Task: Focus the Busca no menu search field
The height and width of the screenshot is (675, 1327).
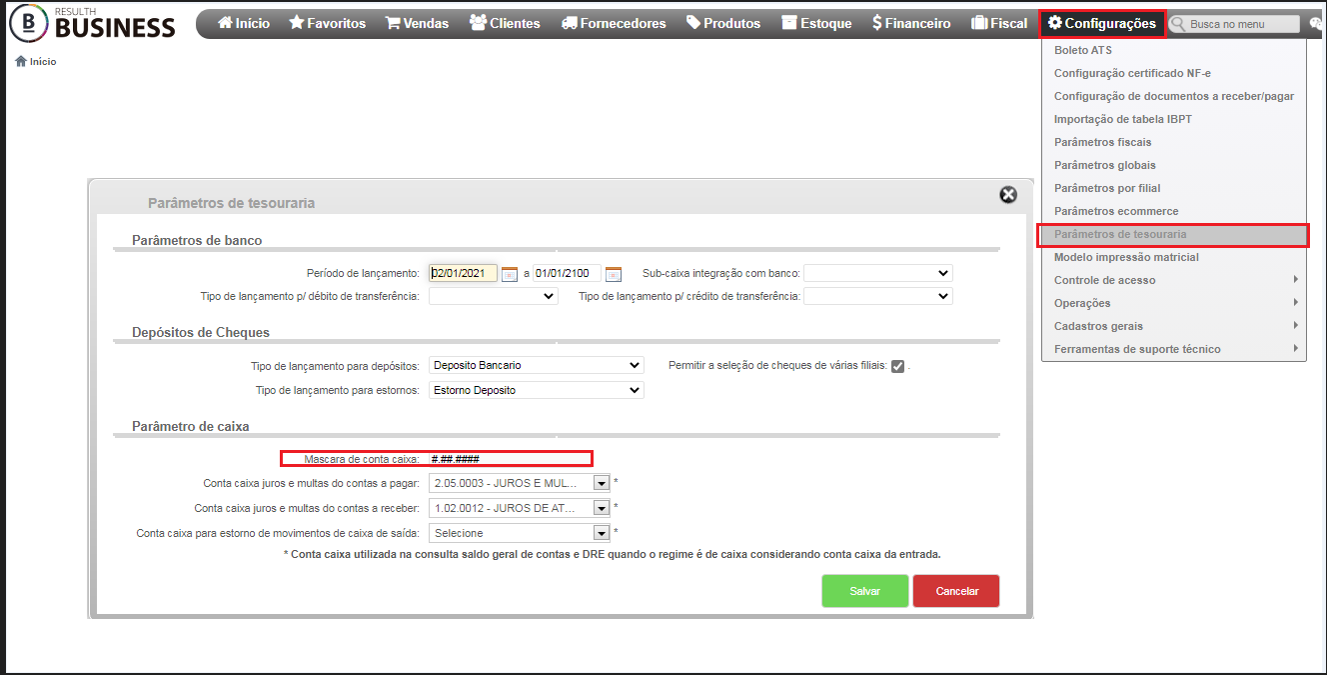Action: [1235, 23]
